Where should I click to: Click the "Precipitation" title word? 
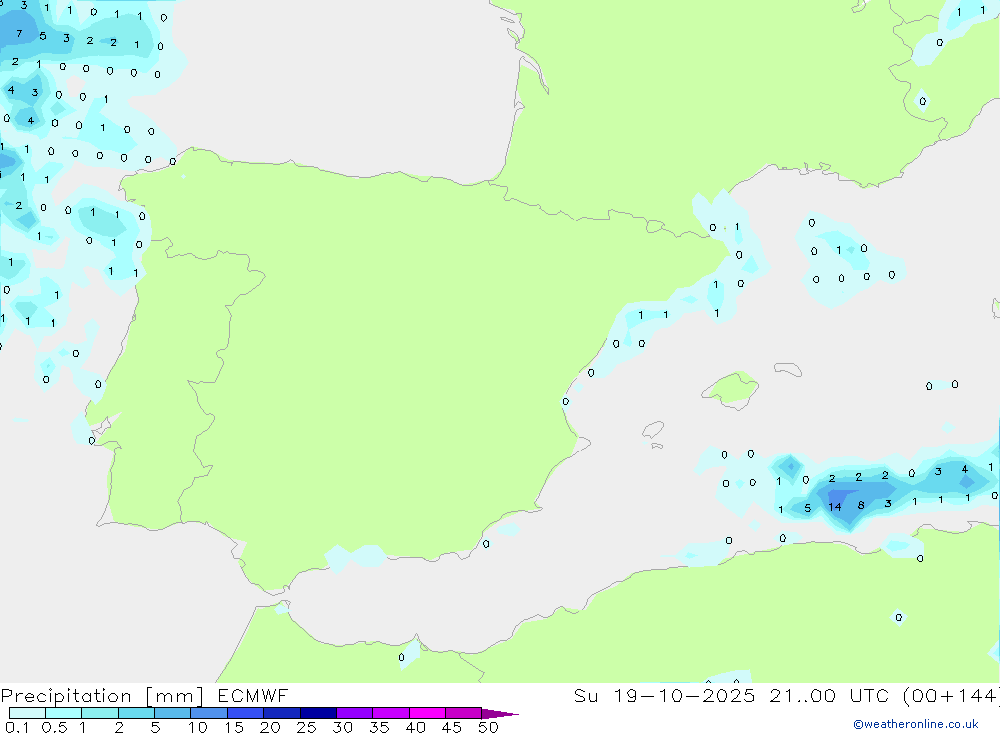point(66,696)
